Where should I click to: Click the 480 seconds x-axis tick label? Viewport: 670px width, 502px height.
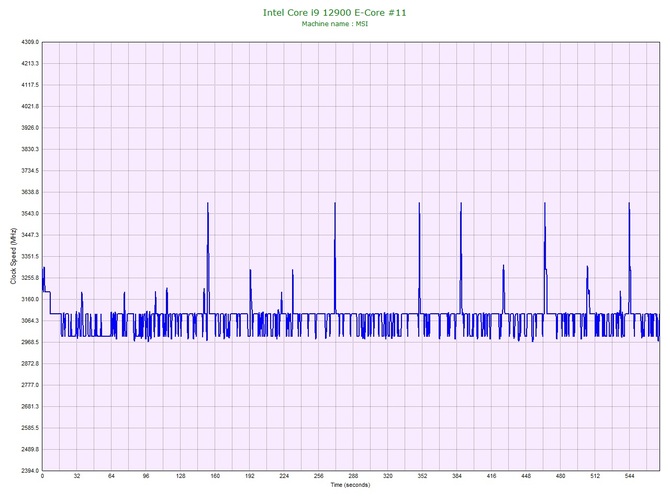[x=561, y=476]
